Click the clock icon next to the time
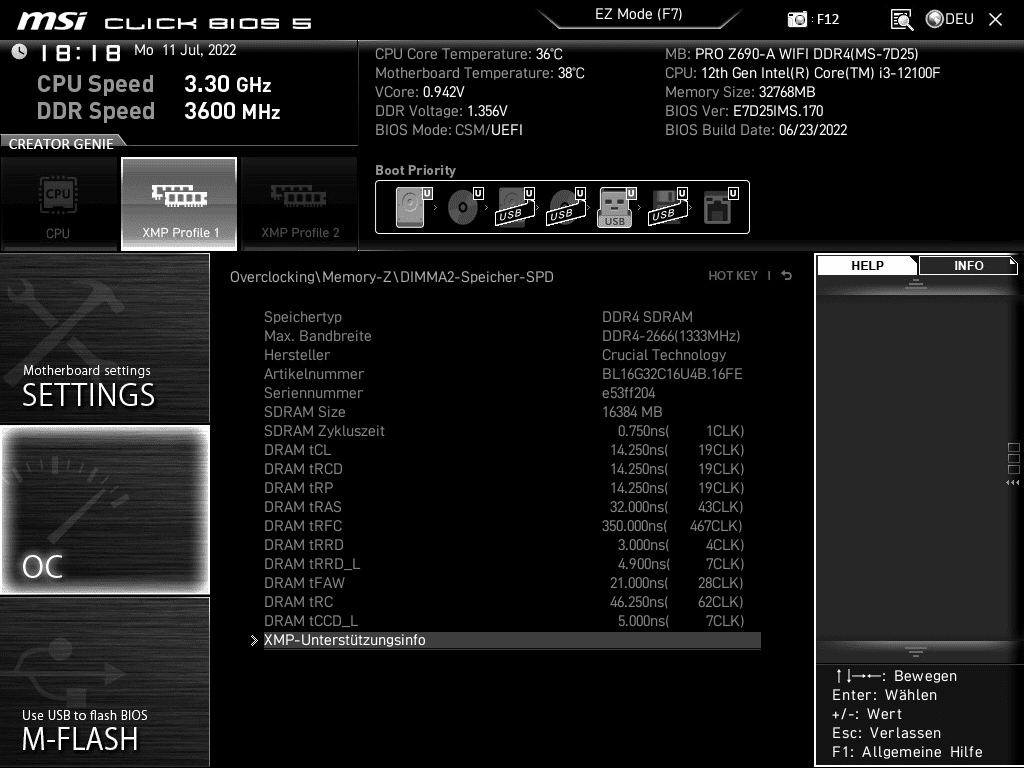This screenshot has width=1024, height=768. tap(20, 52)
